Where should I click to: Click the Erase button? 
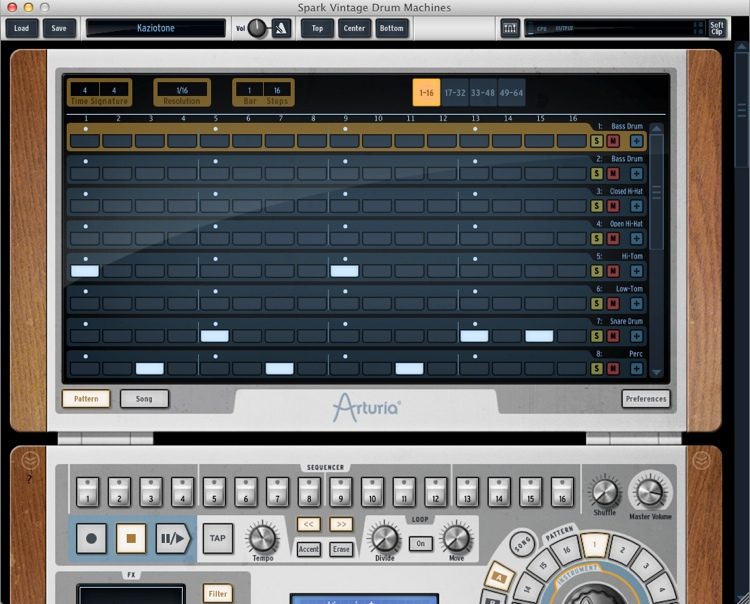click(341, 549)
